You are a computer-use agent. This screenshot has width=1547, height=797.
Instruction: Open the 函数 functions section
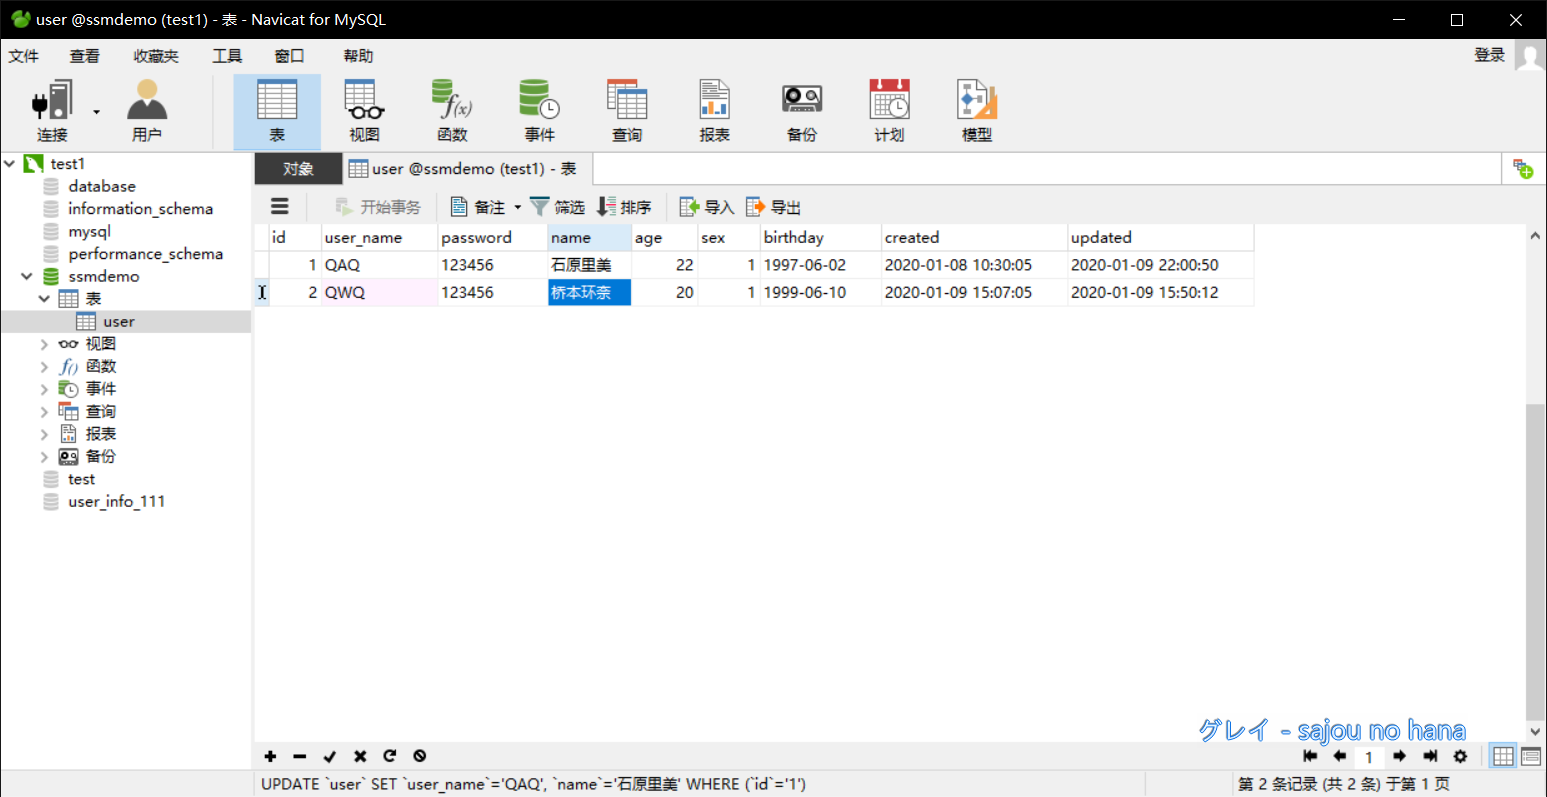point(452,111)
